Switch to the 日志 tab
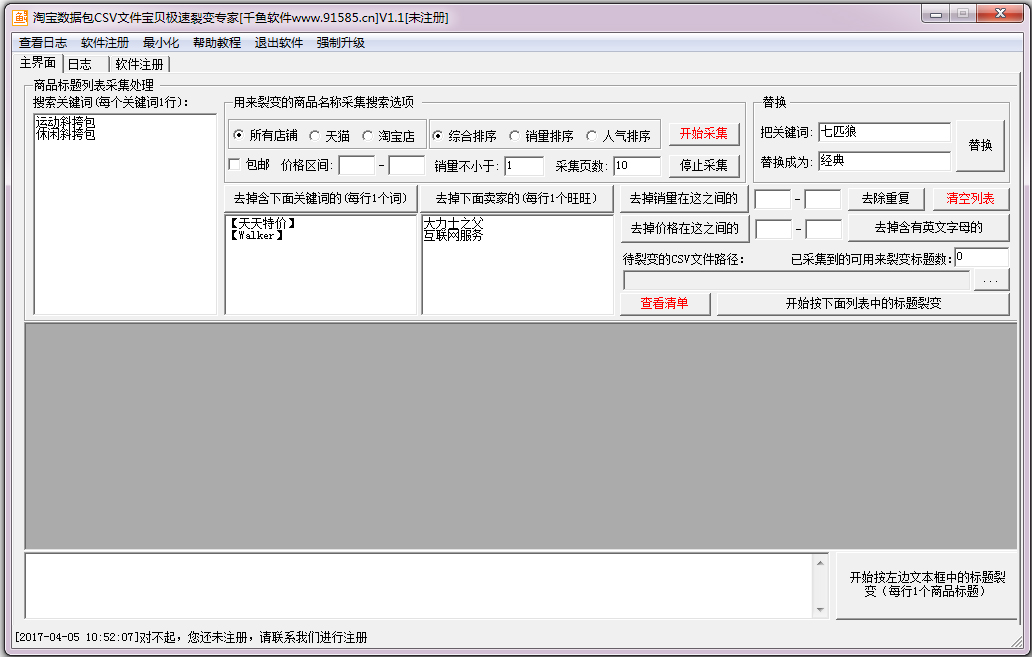 pos(80,64)
